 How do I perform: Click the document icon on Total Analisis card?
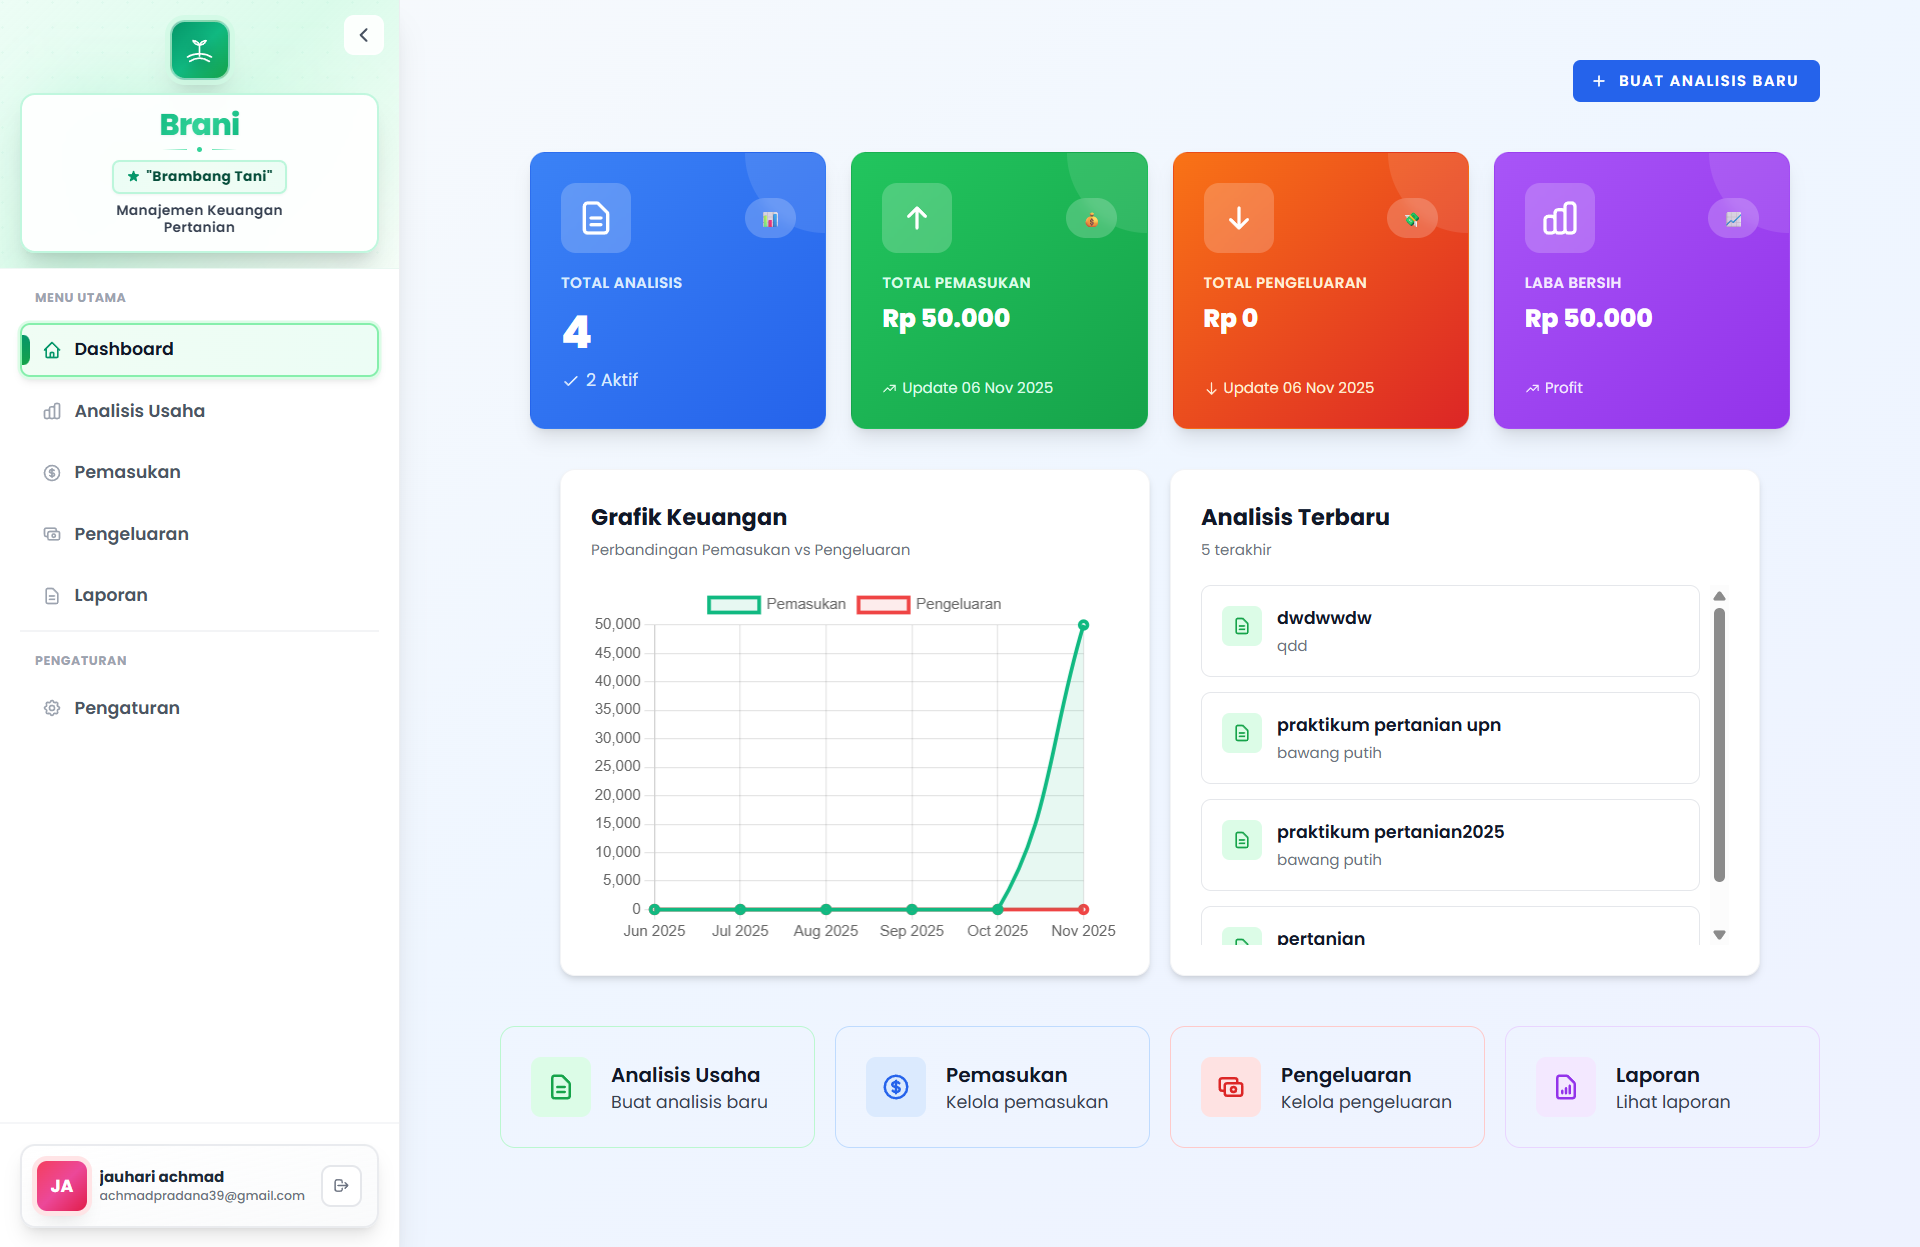pyautogui.click(x=594, y=218)
